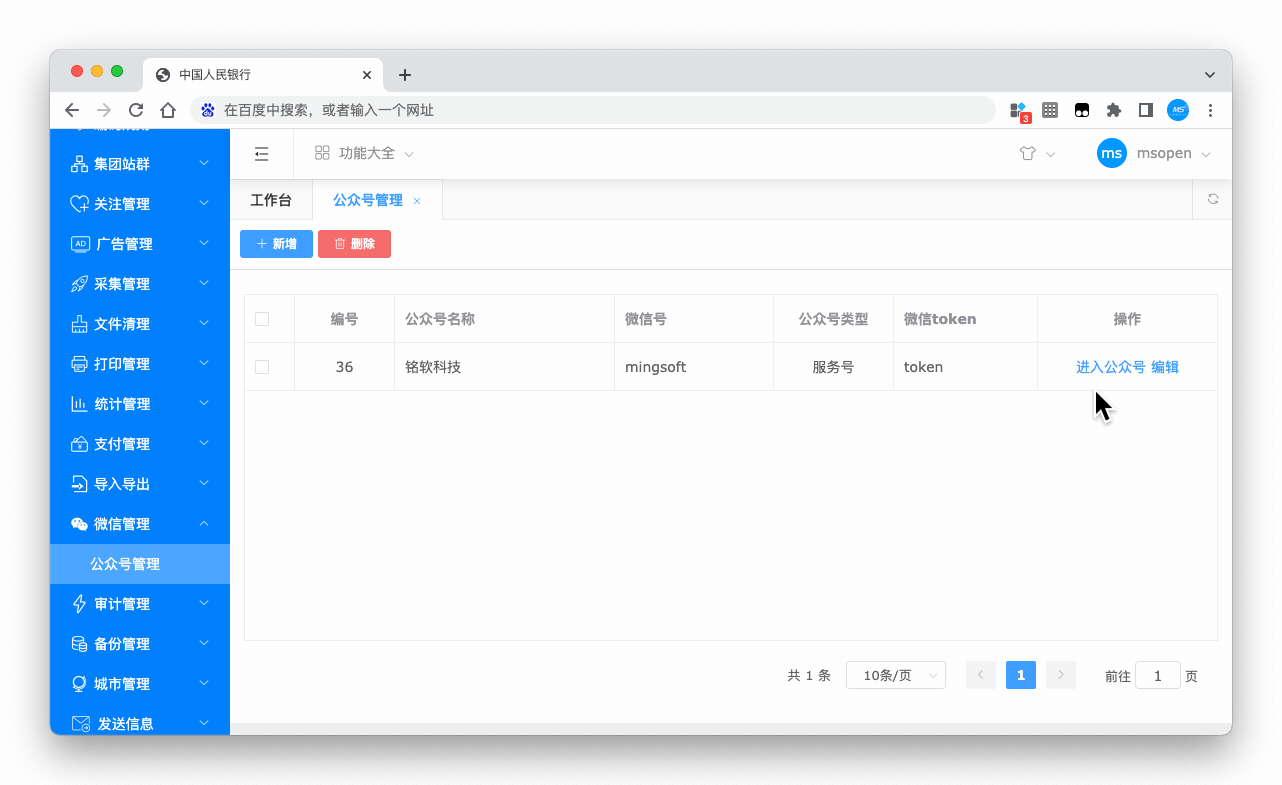Select 公众号管理 in the sidebar

(x=125, y=564)
